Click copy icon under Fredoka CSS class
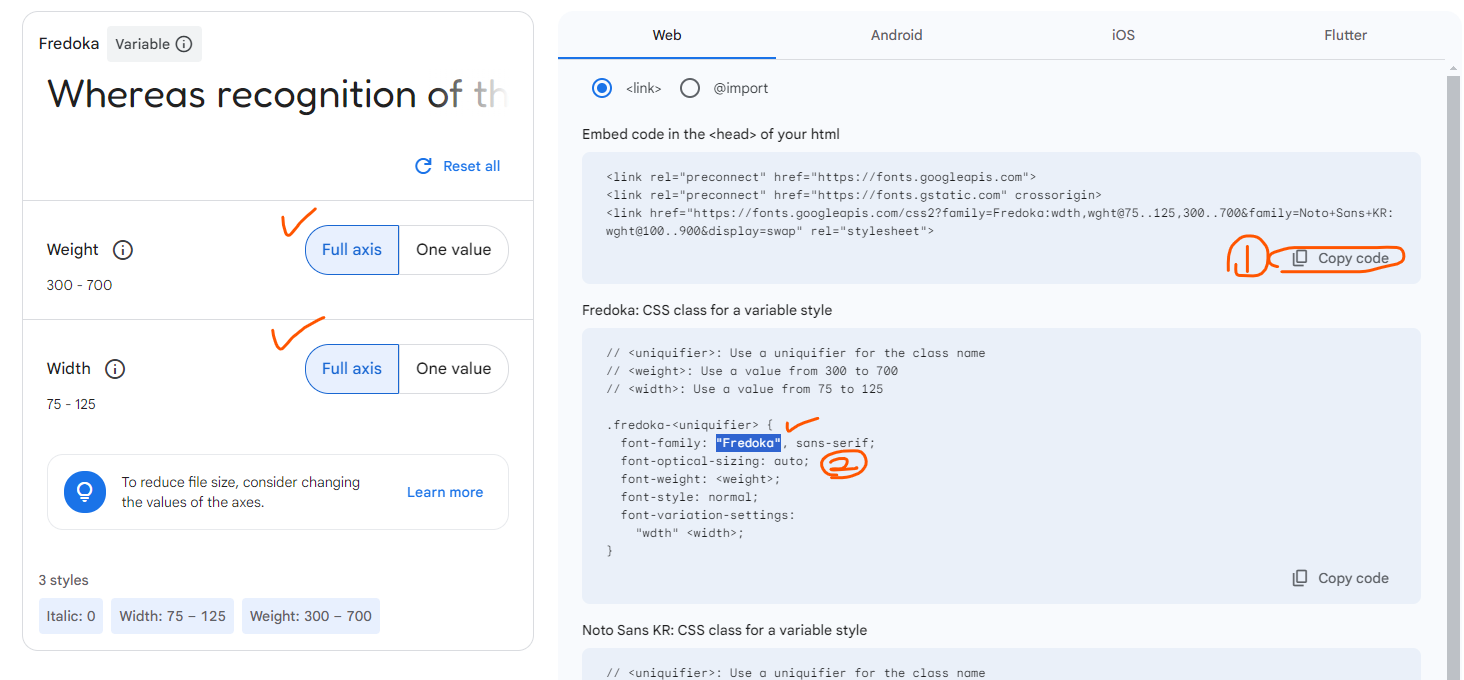1464x680 pixels. coord(1300,578)
